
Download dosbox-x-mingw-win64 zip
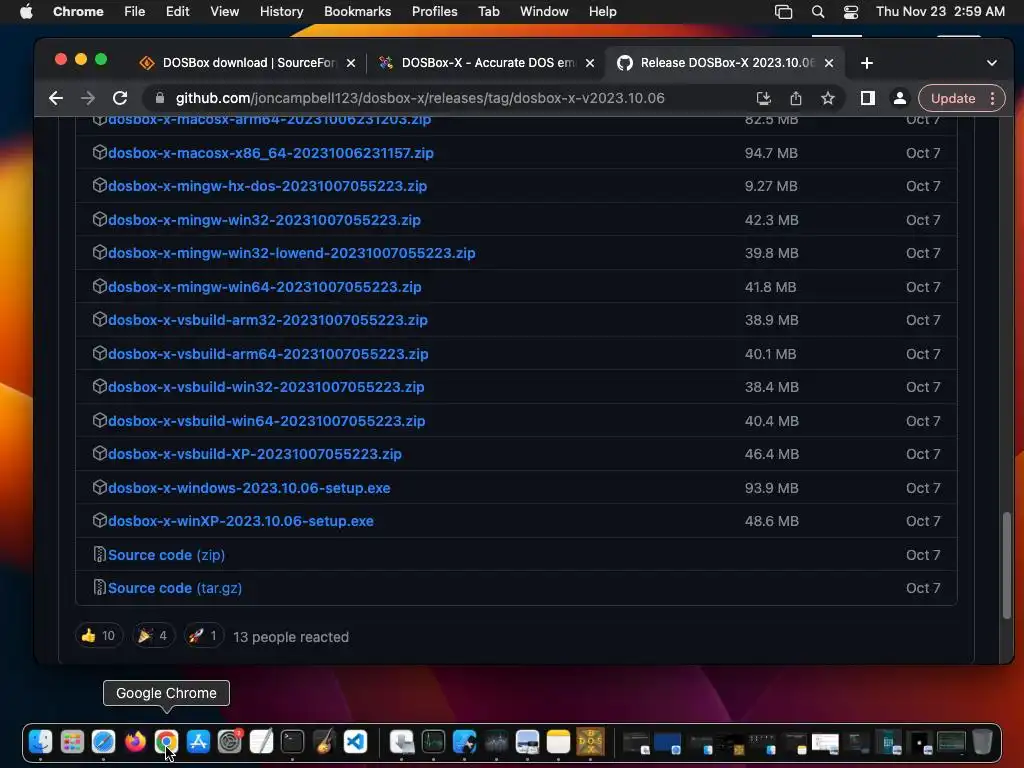tap(264, 287)
